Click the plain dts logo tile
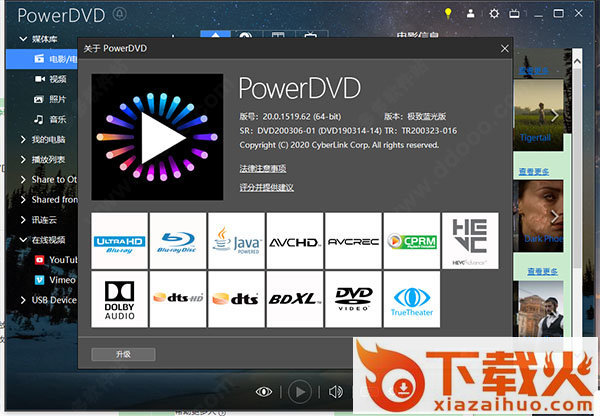600x416 pixels. (236, 299)
